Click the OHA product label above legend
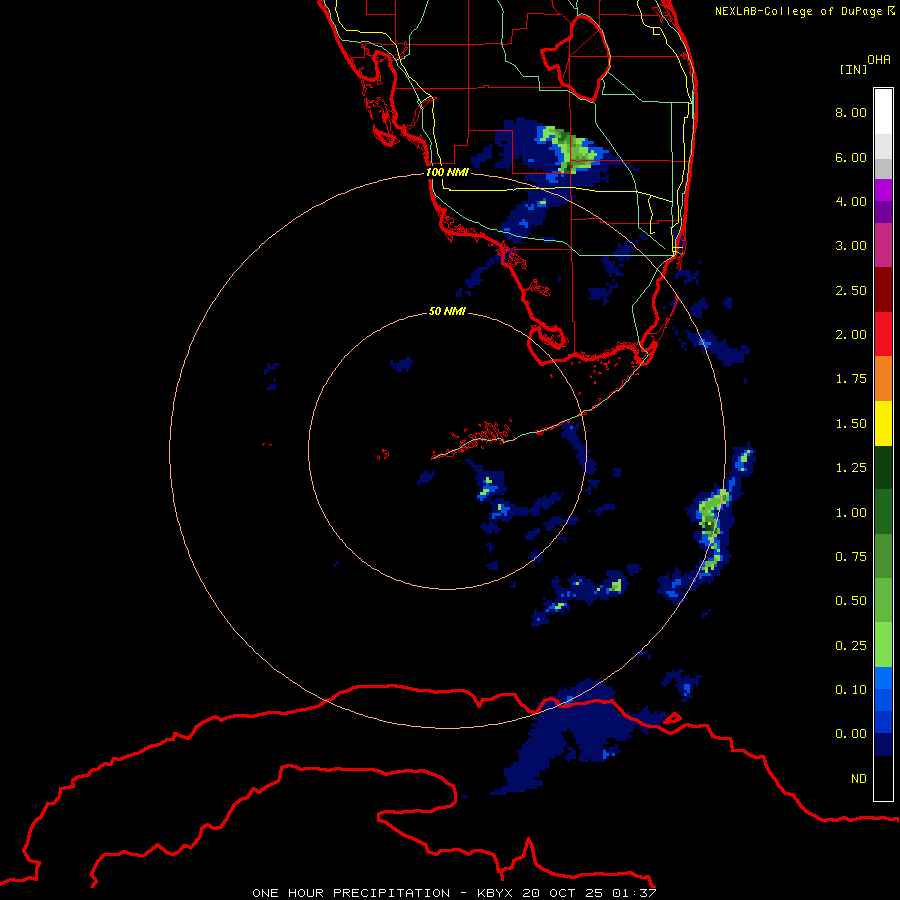This screenshot has height=900, width=900. [x=878, y=60]
